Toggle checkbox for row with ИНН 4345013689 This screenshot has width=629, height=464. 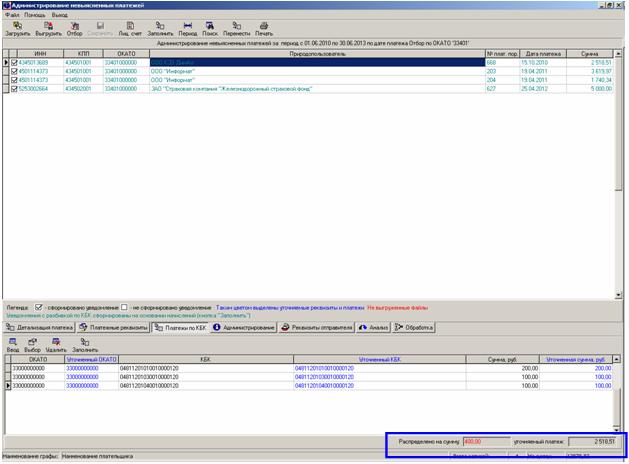tap(13, 63)
